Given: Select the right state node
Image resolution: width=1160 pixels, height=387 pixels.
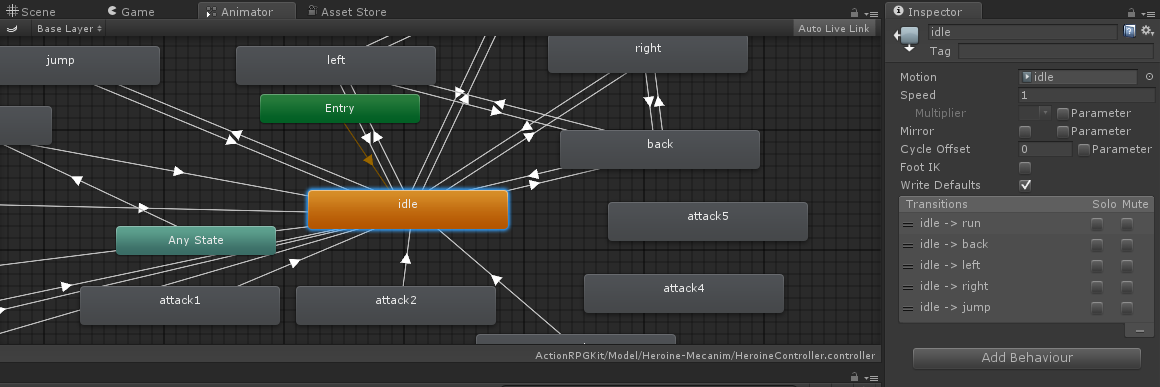Looking at the screenshot, I should coord(648,53).
